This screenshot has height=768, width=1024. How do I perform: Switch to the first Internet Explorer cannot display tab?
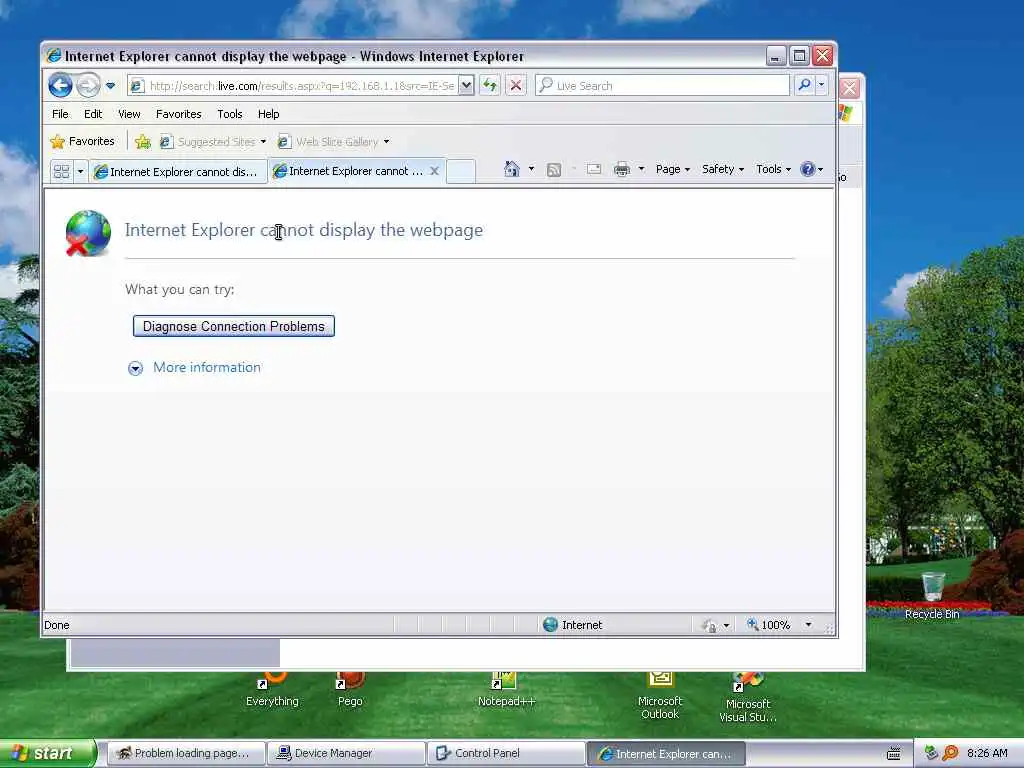pyautogui.click(x=178, y=172)
